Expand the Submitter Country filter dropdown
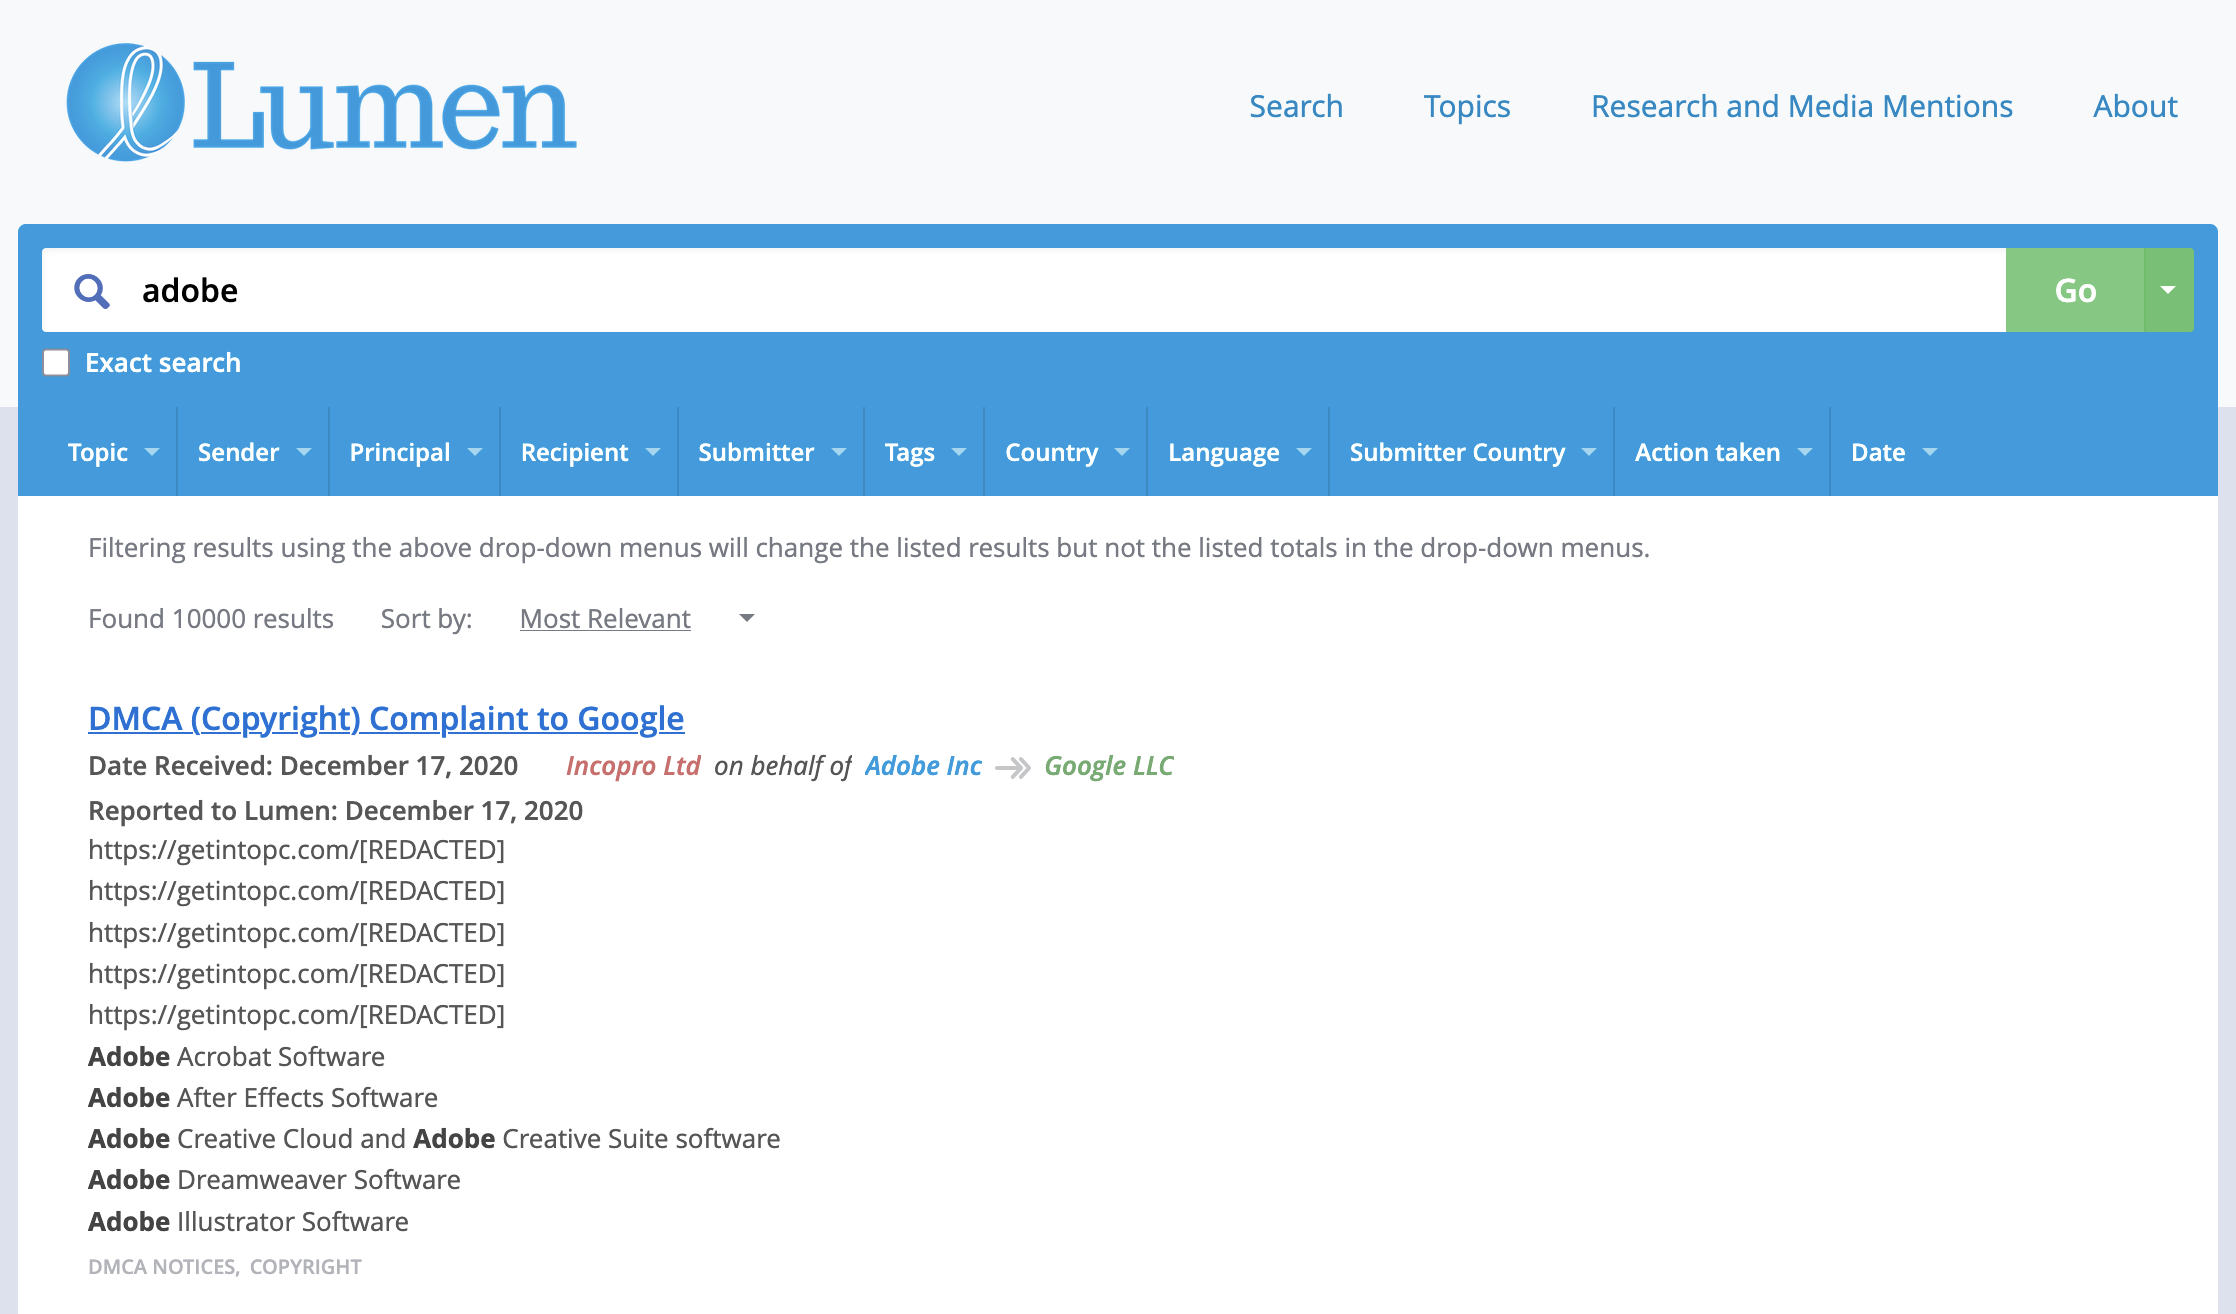2236x1314 pixels. (1471, 452)
